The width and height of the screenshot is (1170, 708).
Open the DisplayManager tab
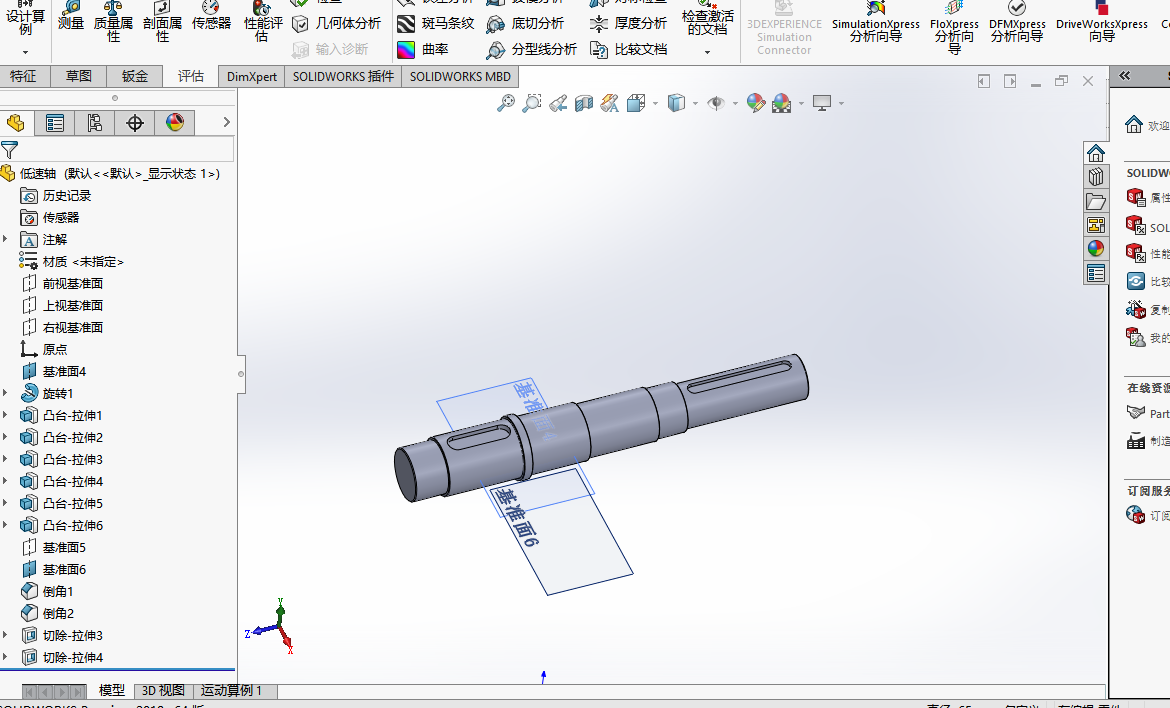tap(175, 122)
